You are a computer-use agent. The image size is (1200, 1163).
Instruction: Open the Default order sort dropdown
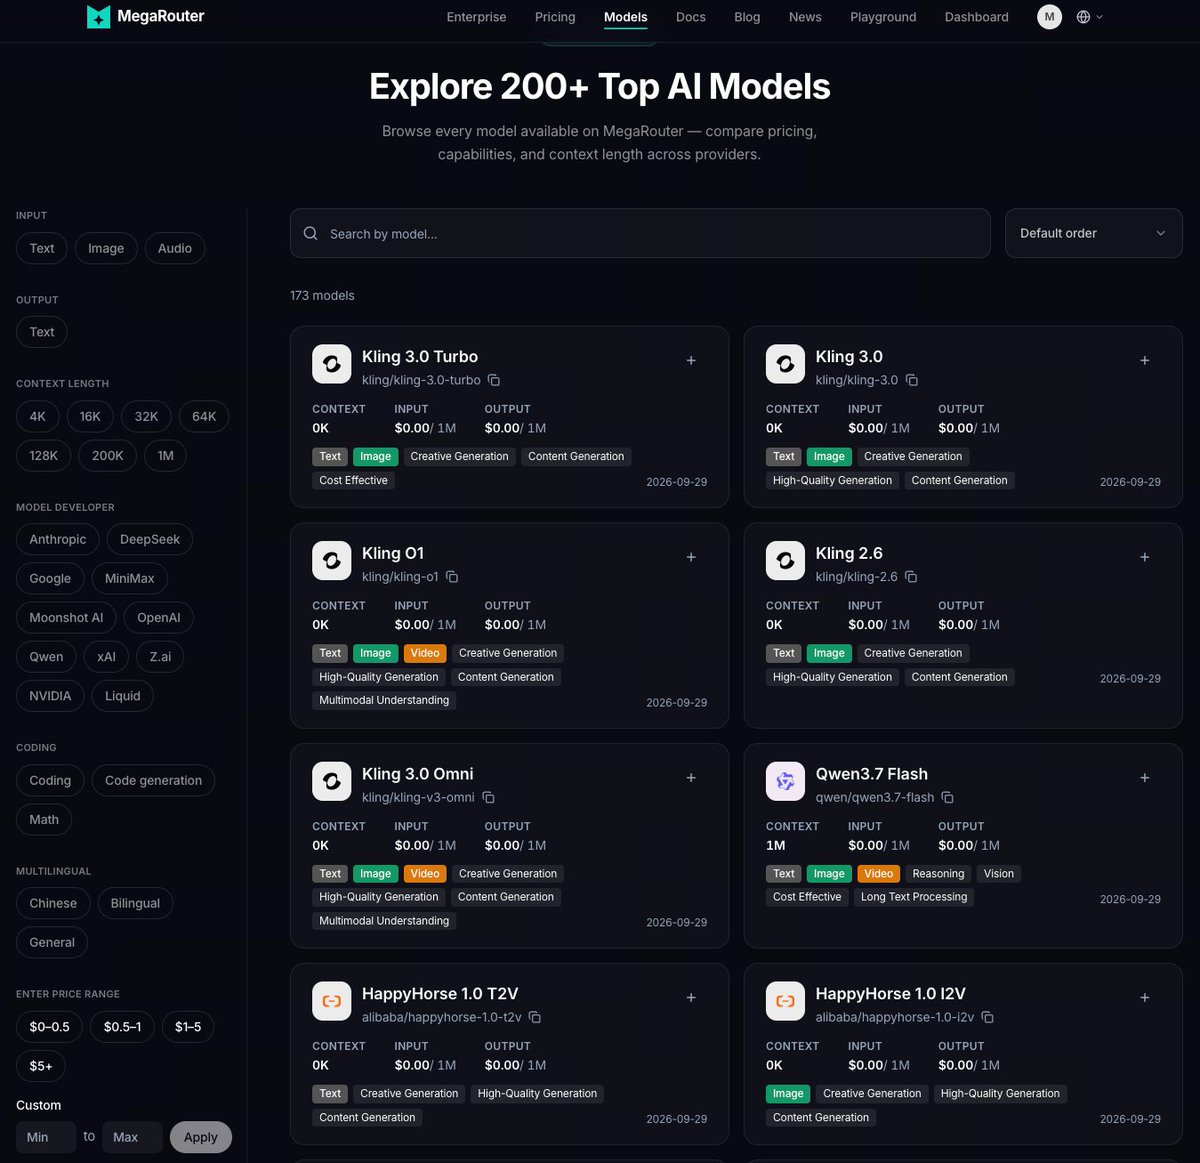[1094, 233]
